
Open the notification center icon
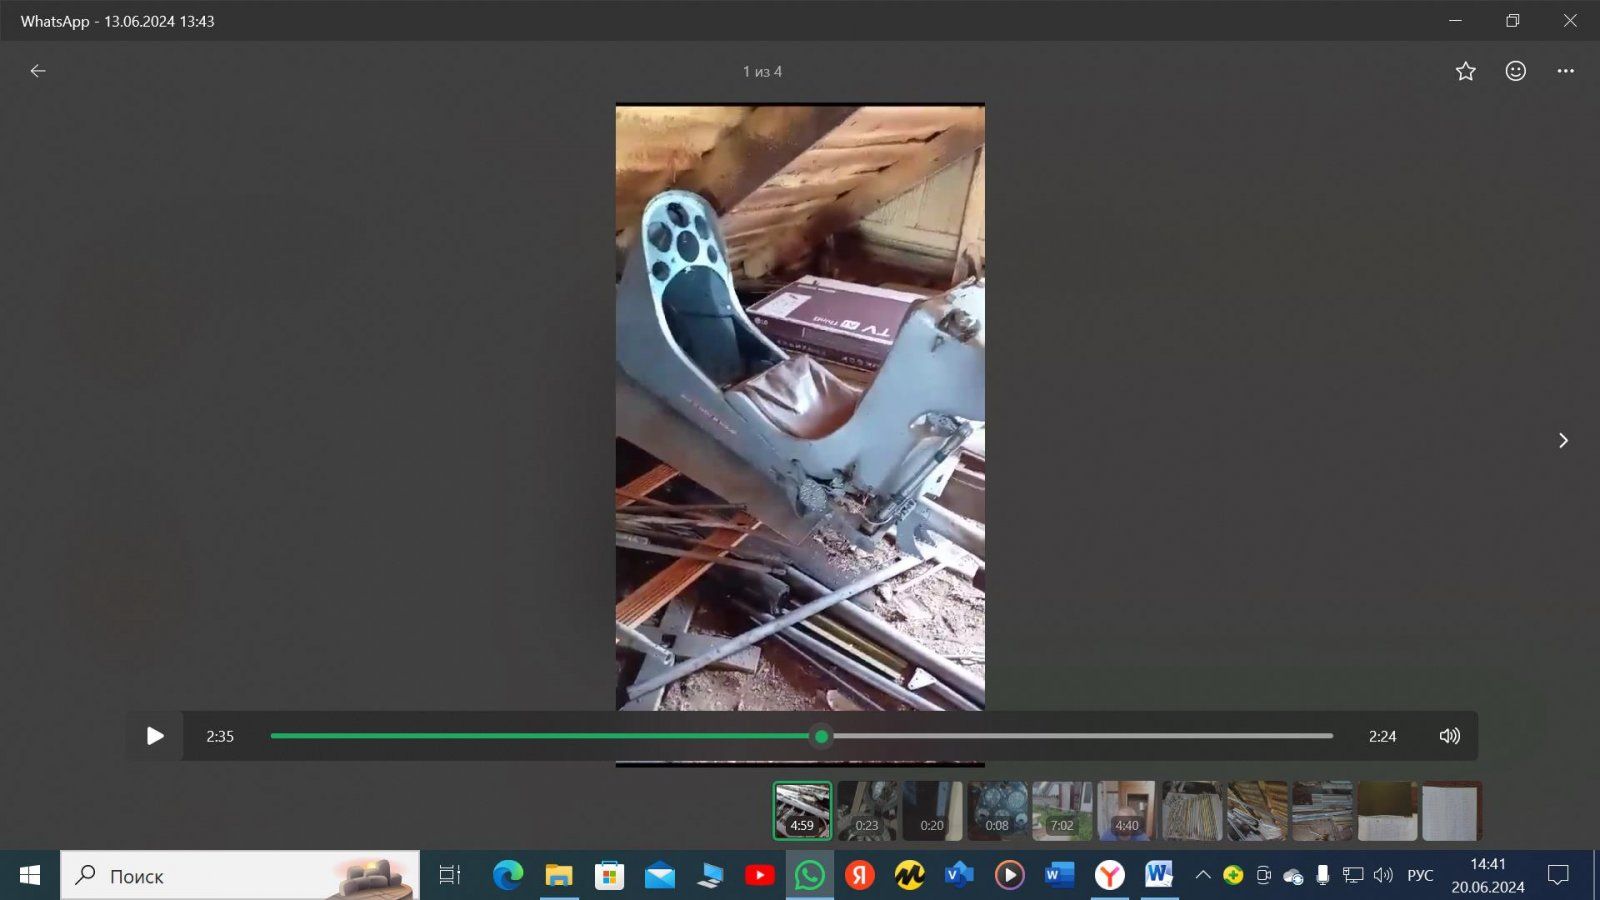click(x=1558, y=875)
